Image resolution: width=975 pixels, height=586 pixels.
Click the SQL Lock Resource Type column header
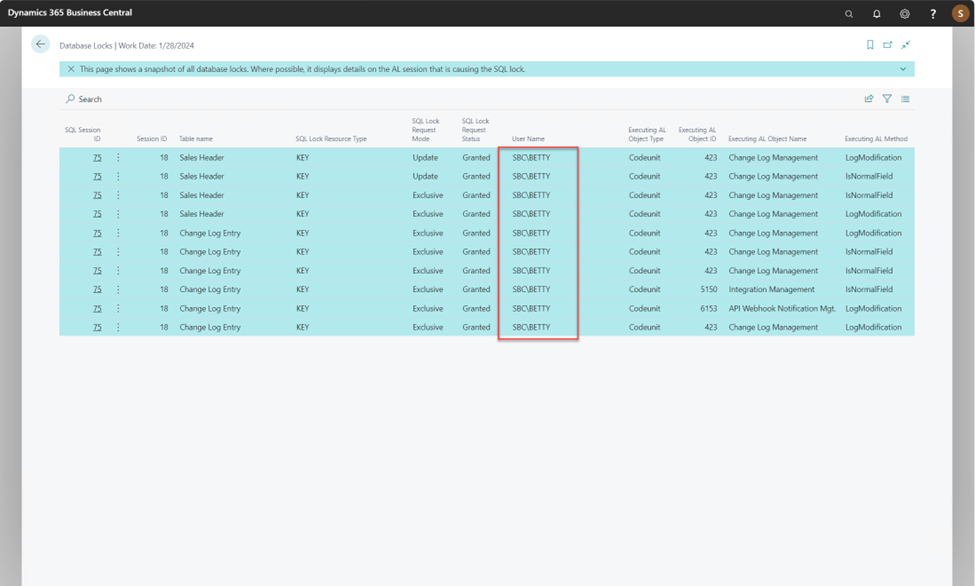[331, 139]
